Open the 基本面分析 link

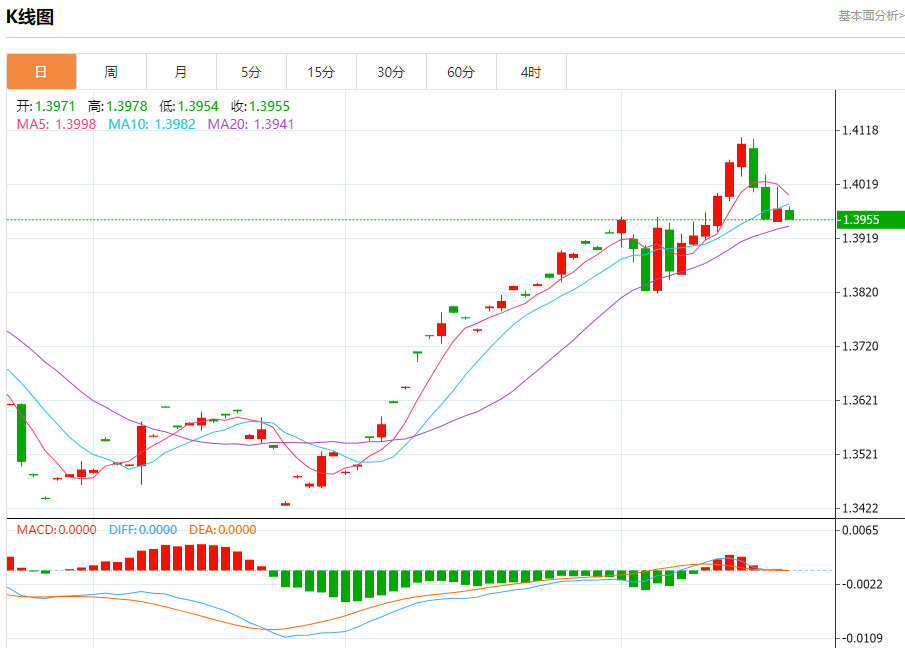[871, 16]
